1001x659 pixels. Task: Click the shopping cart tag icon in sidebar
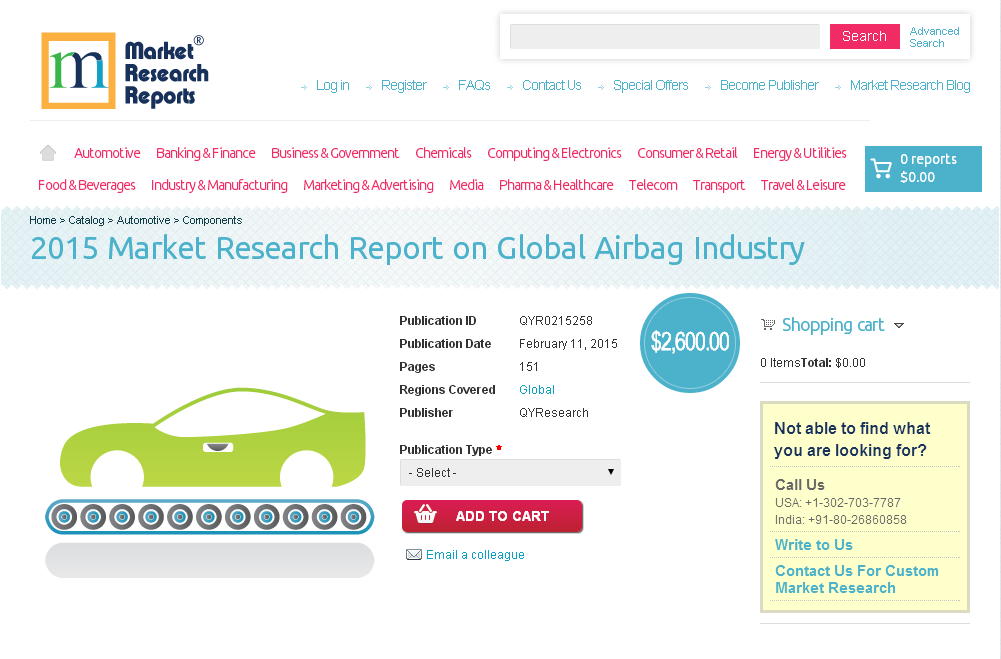pos(768,324)
